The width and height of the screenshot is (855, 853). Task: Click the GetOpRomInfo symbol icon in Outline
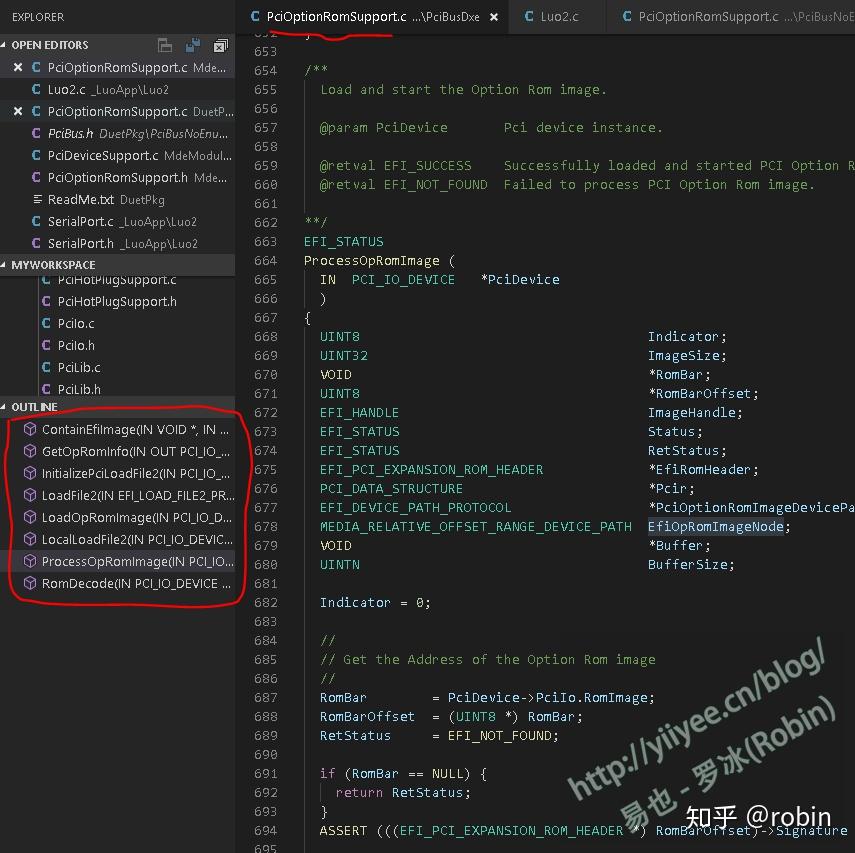coord(31,451)
